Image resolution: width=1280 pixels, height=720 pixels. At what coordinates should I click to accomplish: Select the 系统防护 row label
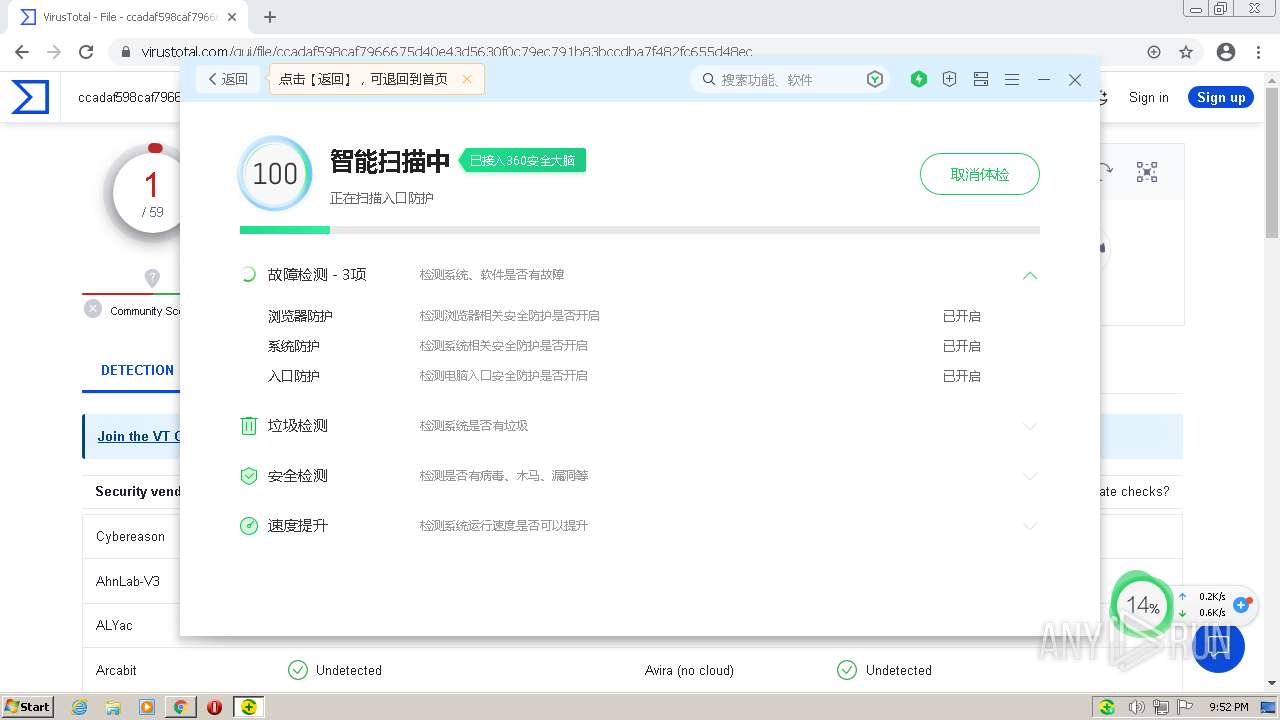point(293,346)
